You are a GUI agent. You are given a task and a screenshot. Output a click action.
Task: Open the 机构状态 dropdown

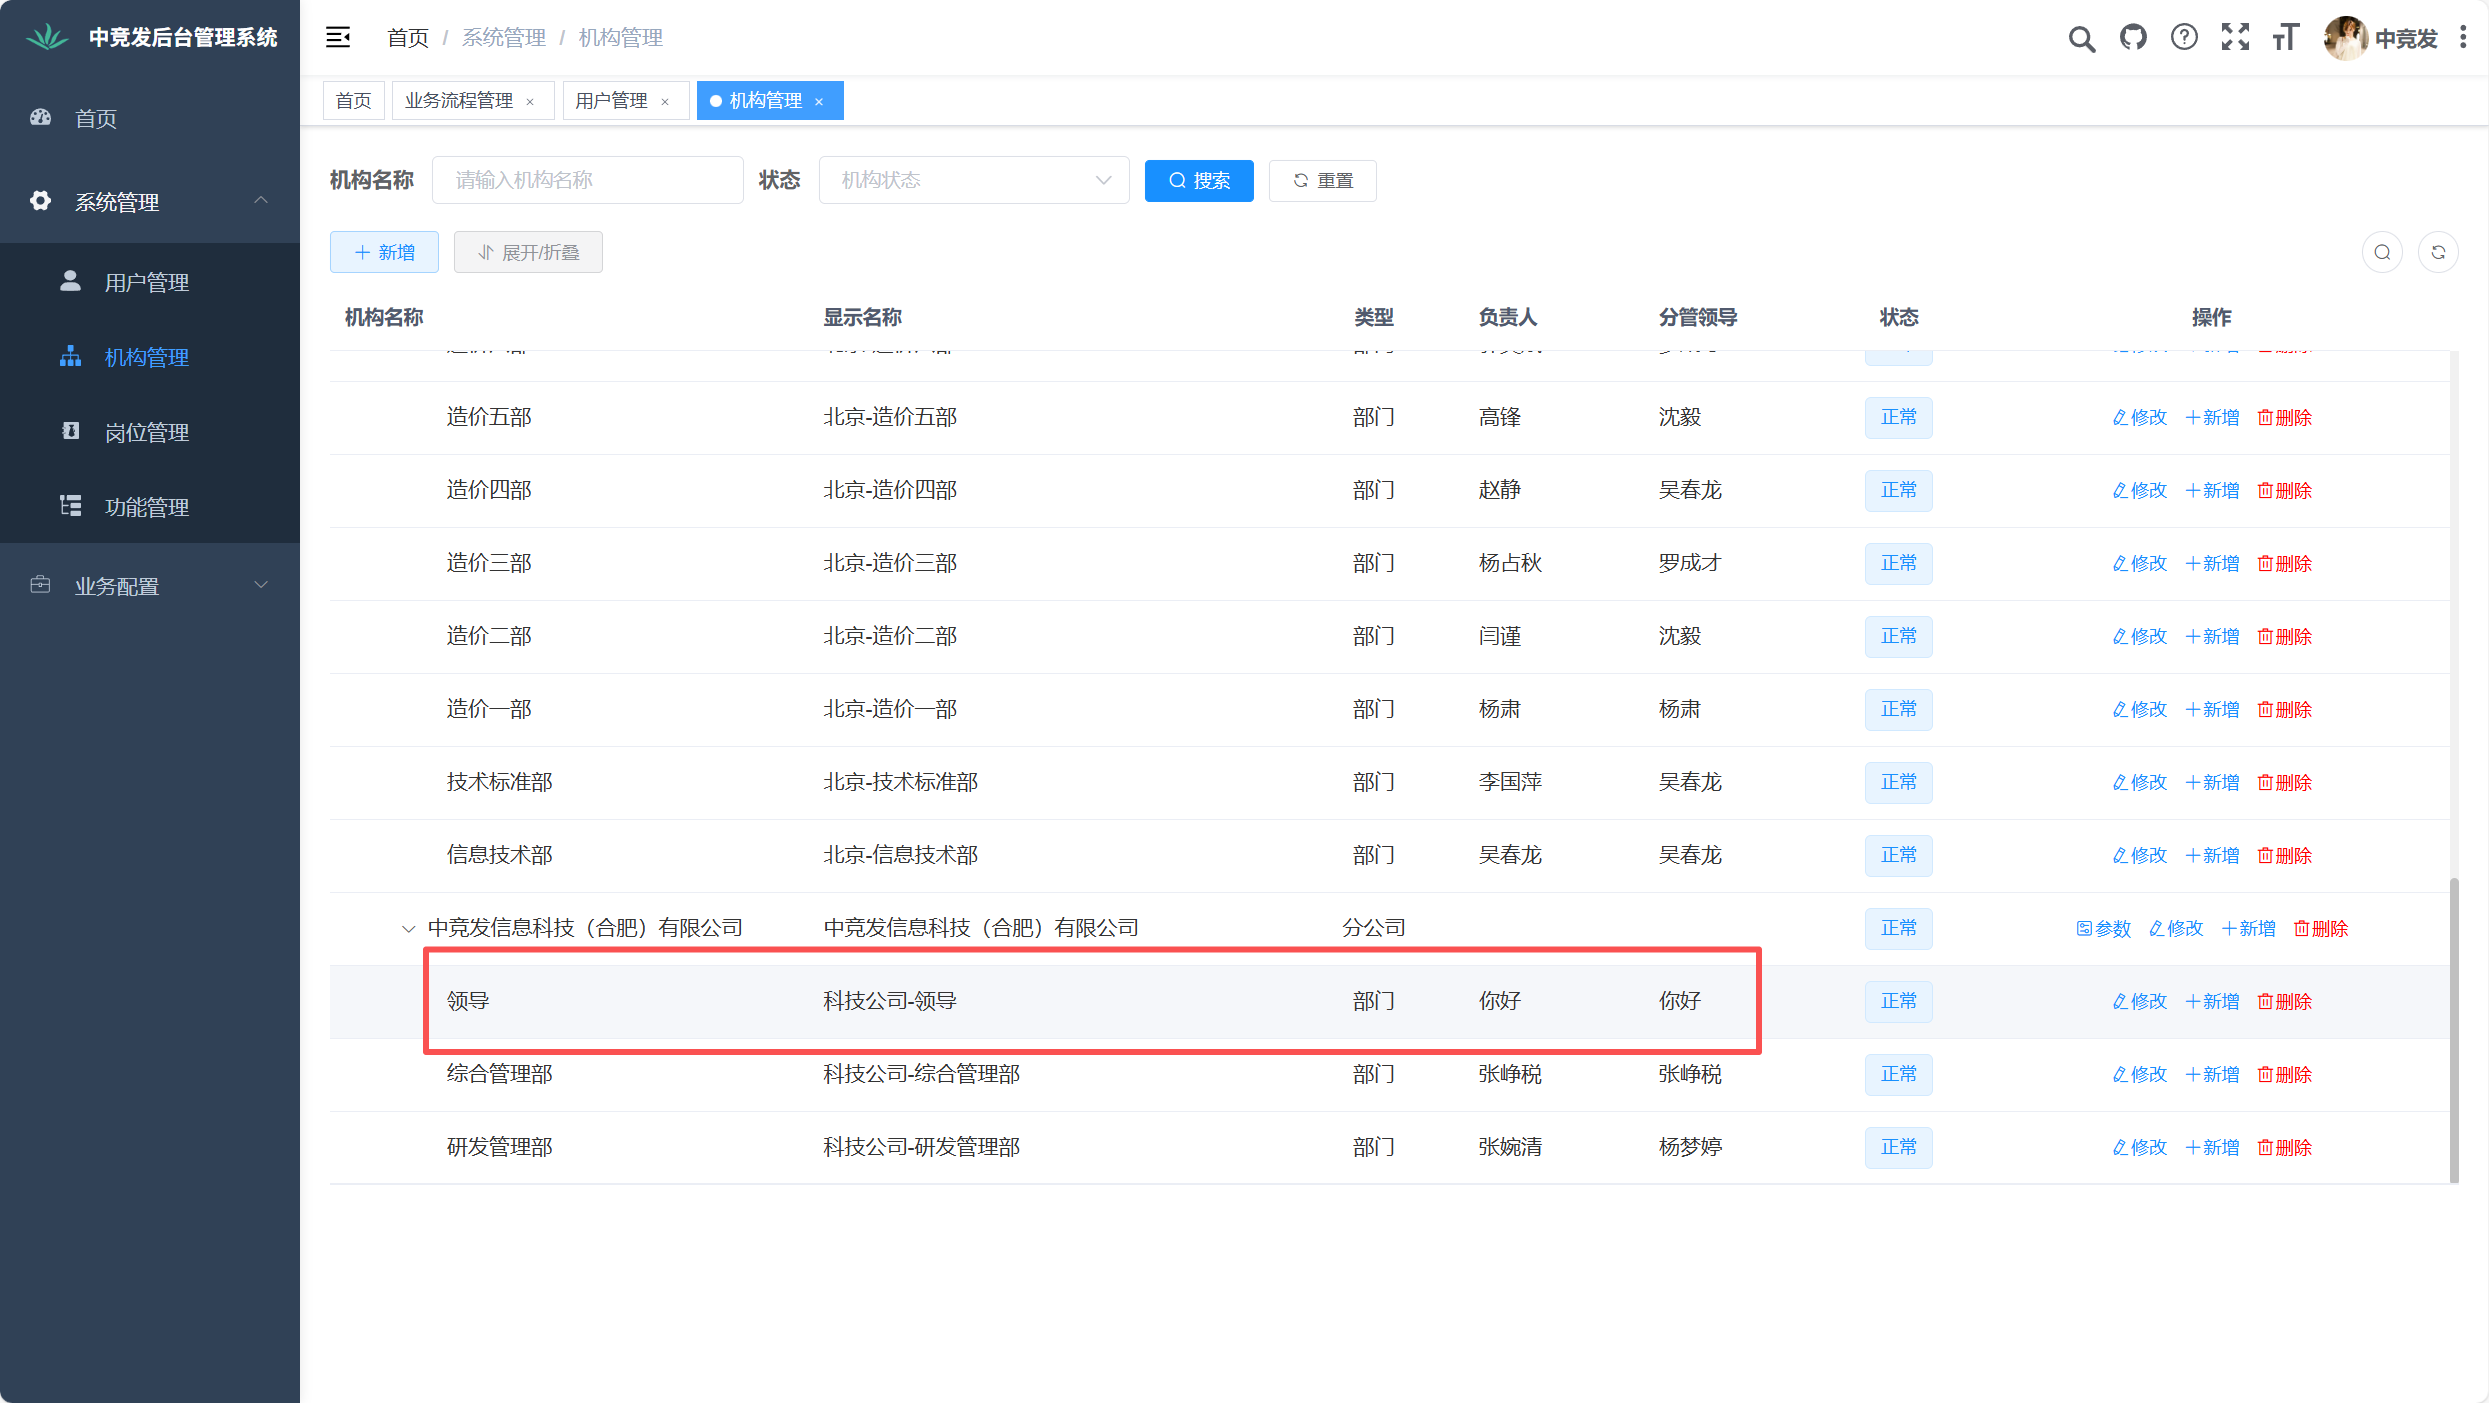[x=973, y=180]
